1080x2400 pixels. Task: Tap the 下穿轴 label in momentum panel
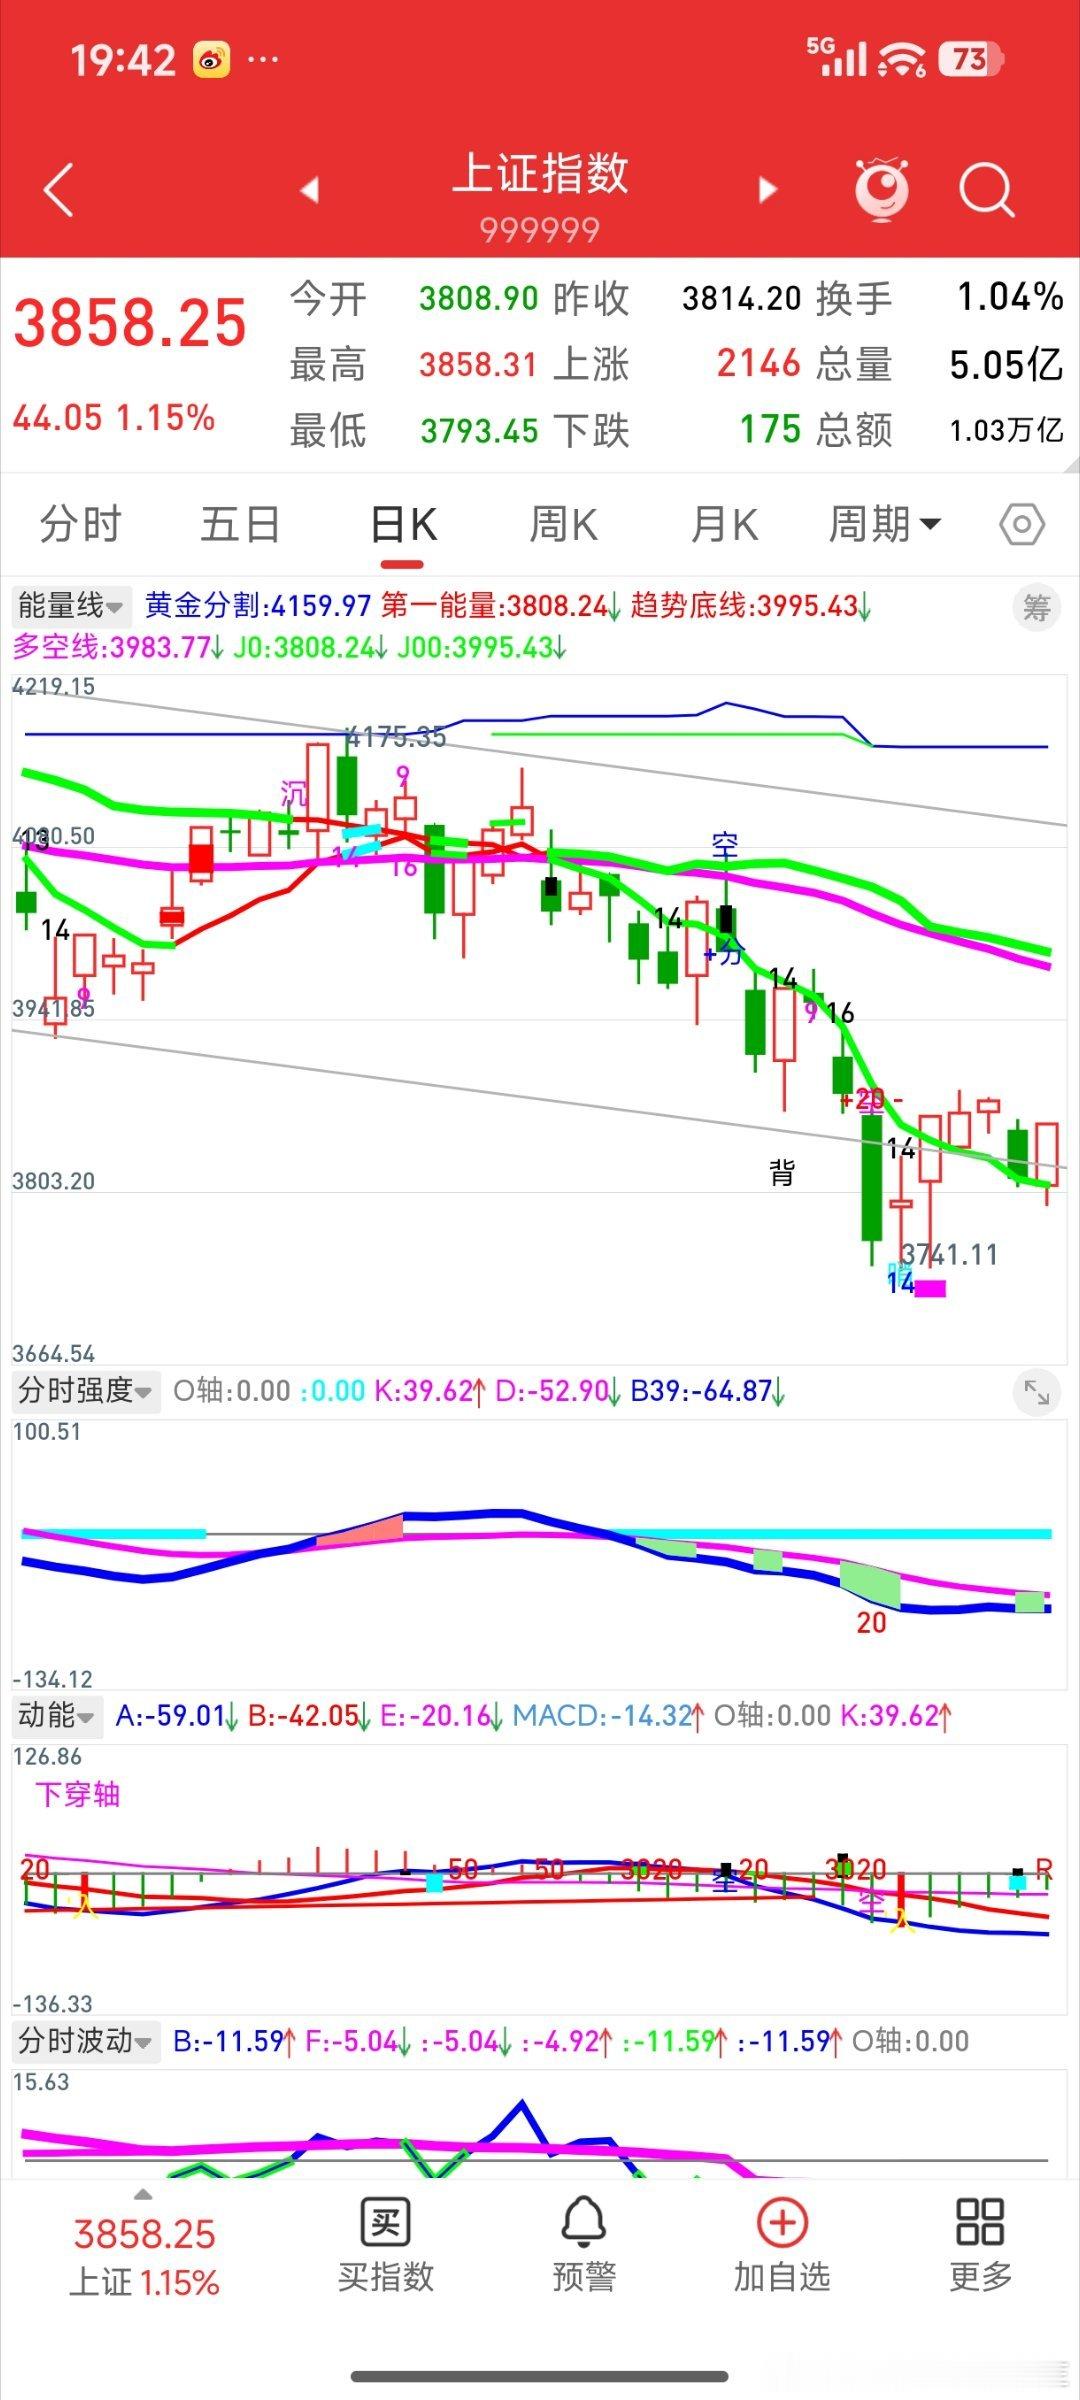point(78,1794)
